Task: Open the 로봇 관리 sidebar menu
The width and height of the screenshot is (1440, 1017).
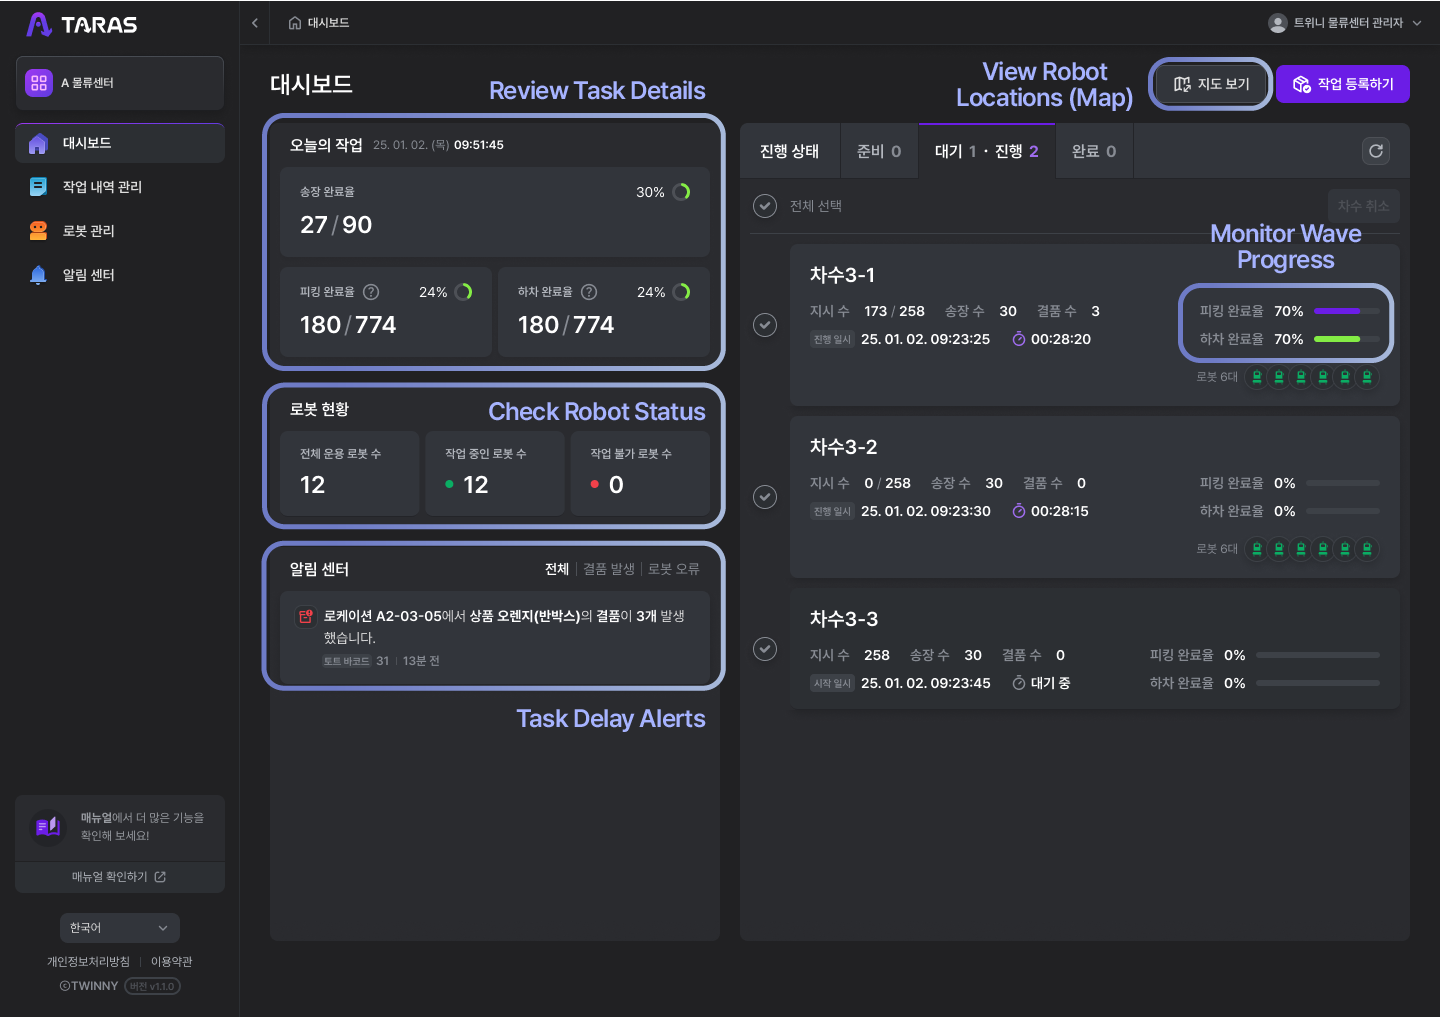Action: click(x=120, y=231)
